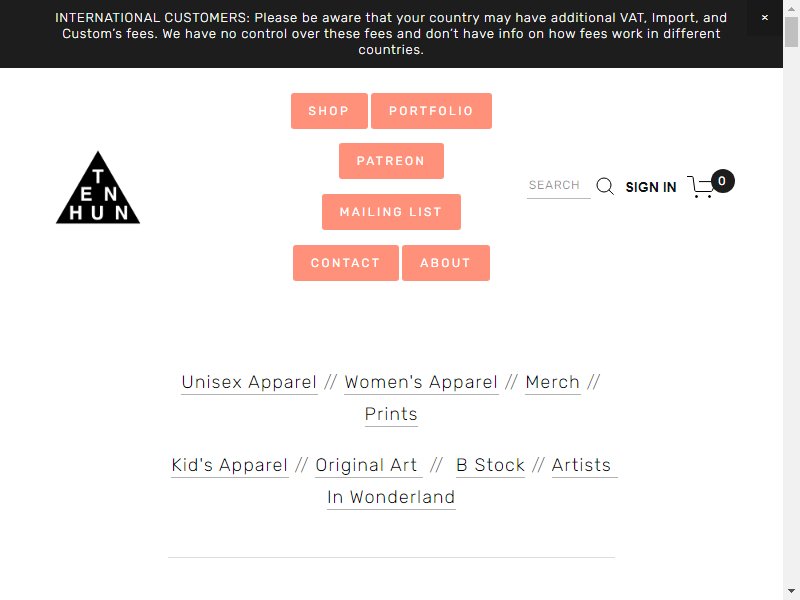Click the magnifying glass search icon
800x600 pixels.
[605, 186]
